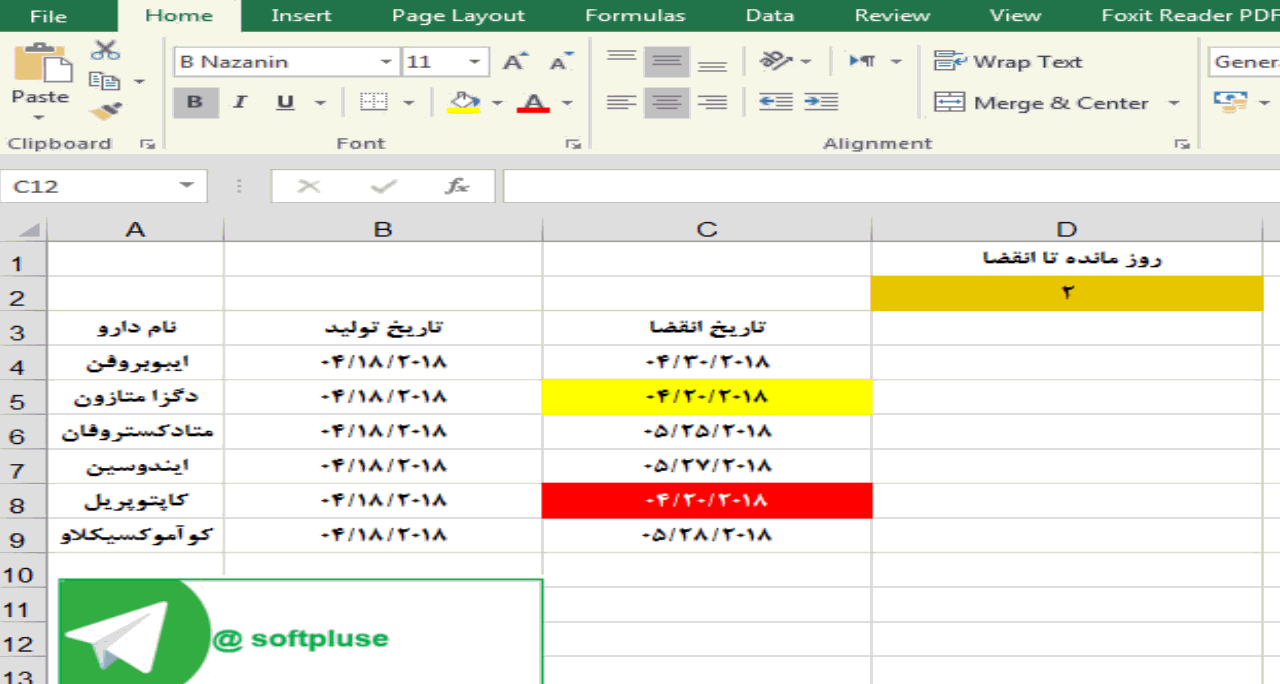
Task: Set Middle Align vertical alignment
Action: (x=666, y=61)
